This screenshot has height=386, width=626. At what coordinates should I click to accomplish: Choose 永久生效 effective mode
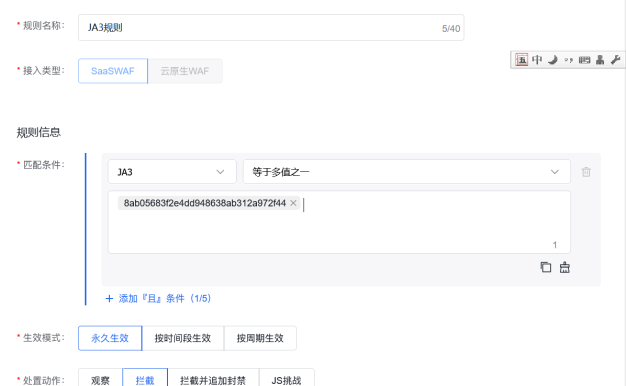click(x=110, y=338)
